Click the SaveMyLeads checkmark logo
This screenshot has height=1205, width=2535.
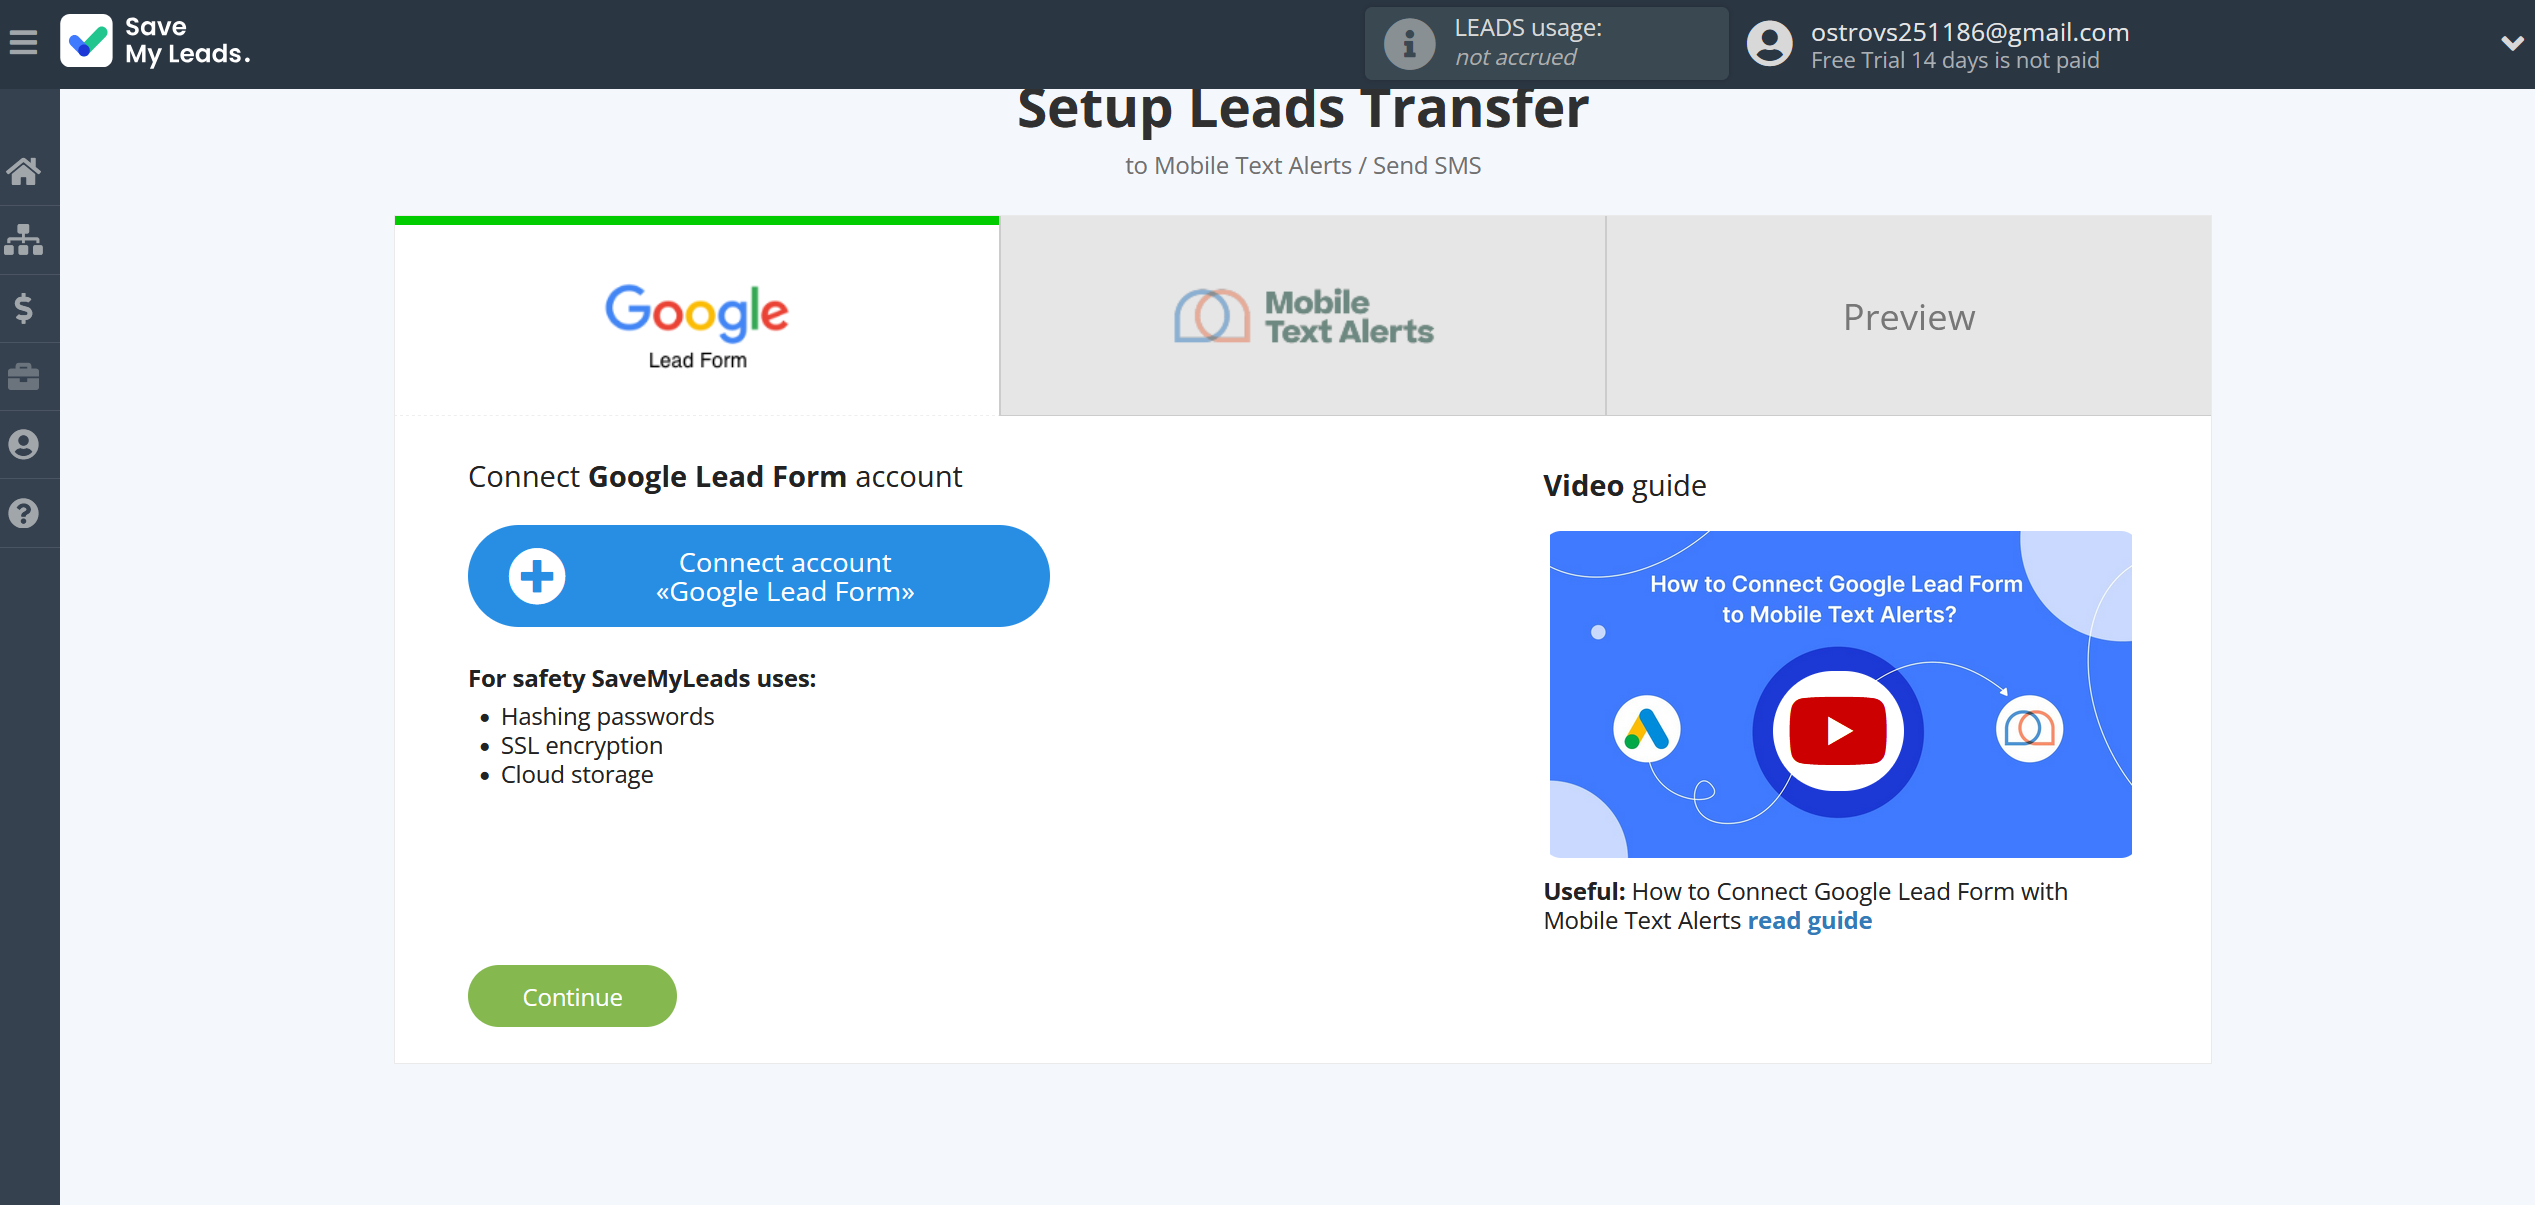point(86,41)
